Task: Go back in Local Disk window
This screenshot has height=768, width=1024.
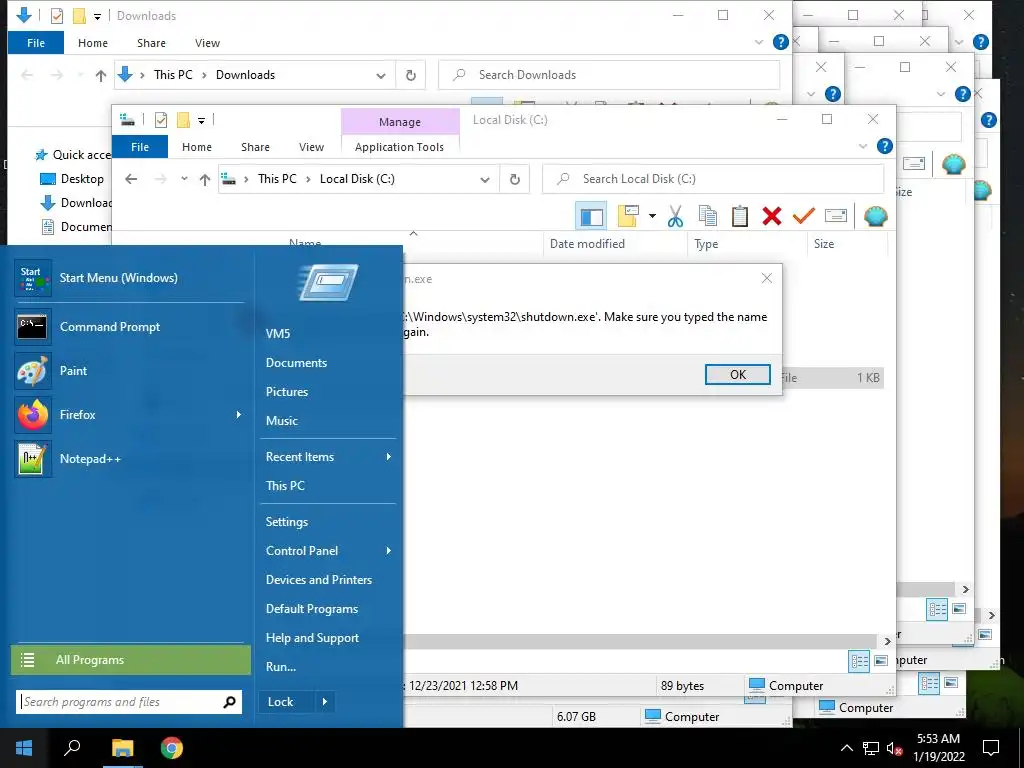Action: tap(131, 179)
